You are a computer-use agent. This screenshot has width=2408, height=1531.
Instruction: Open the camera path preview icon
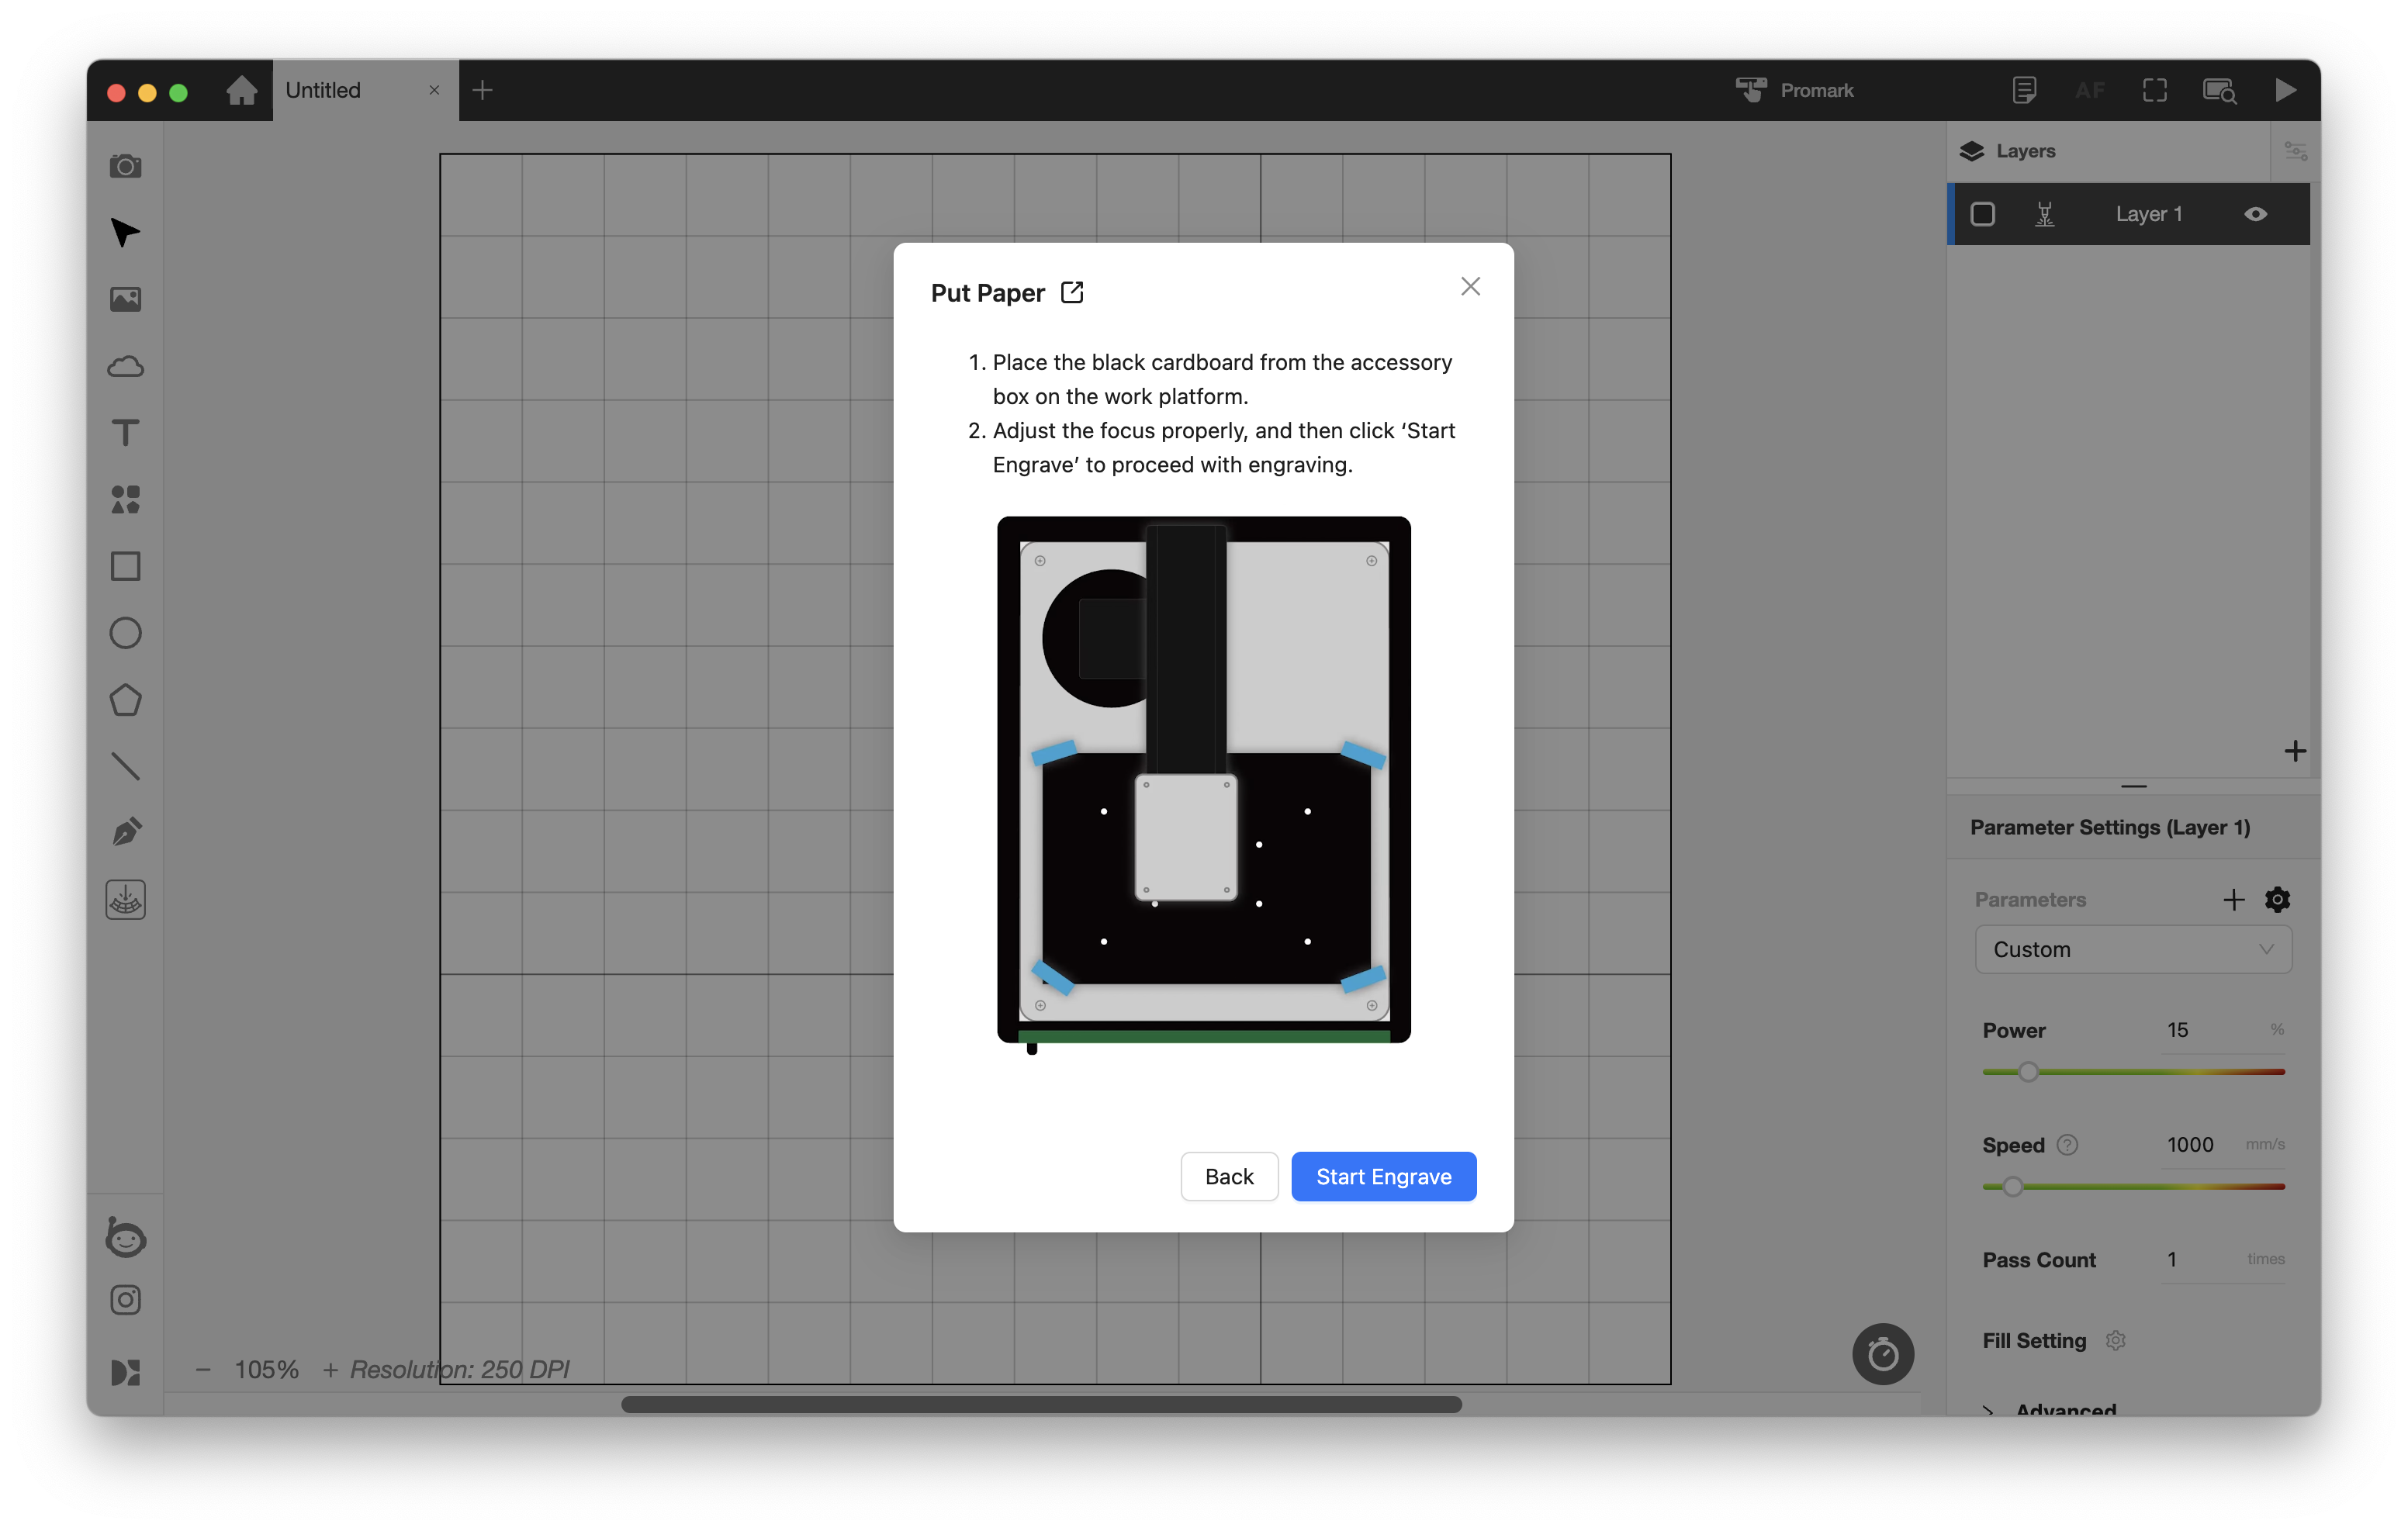[x=2220, y=90]
